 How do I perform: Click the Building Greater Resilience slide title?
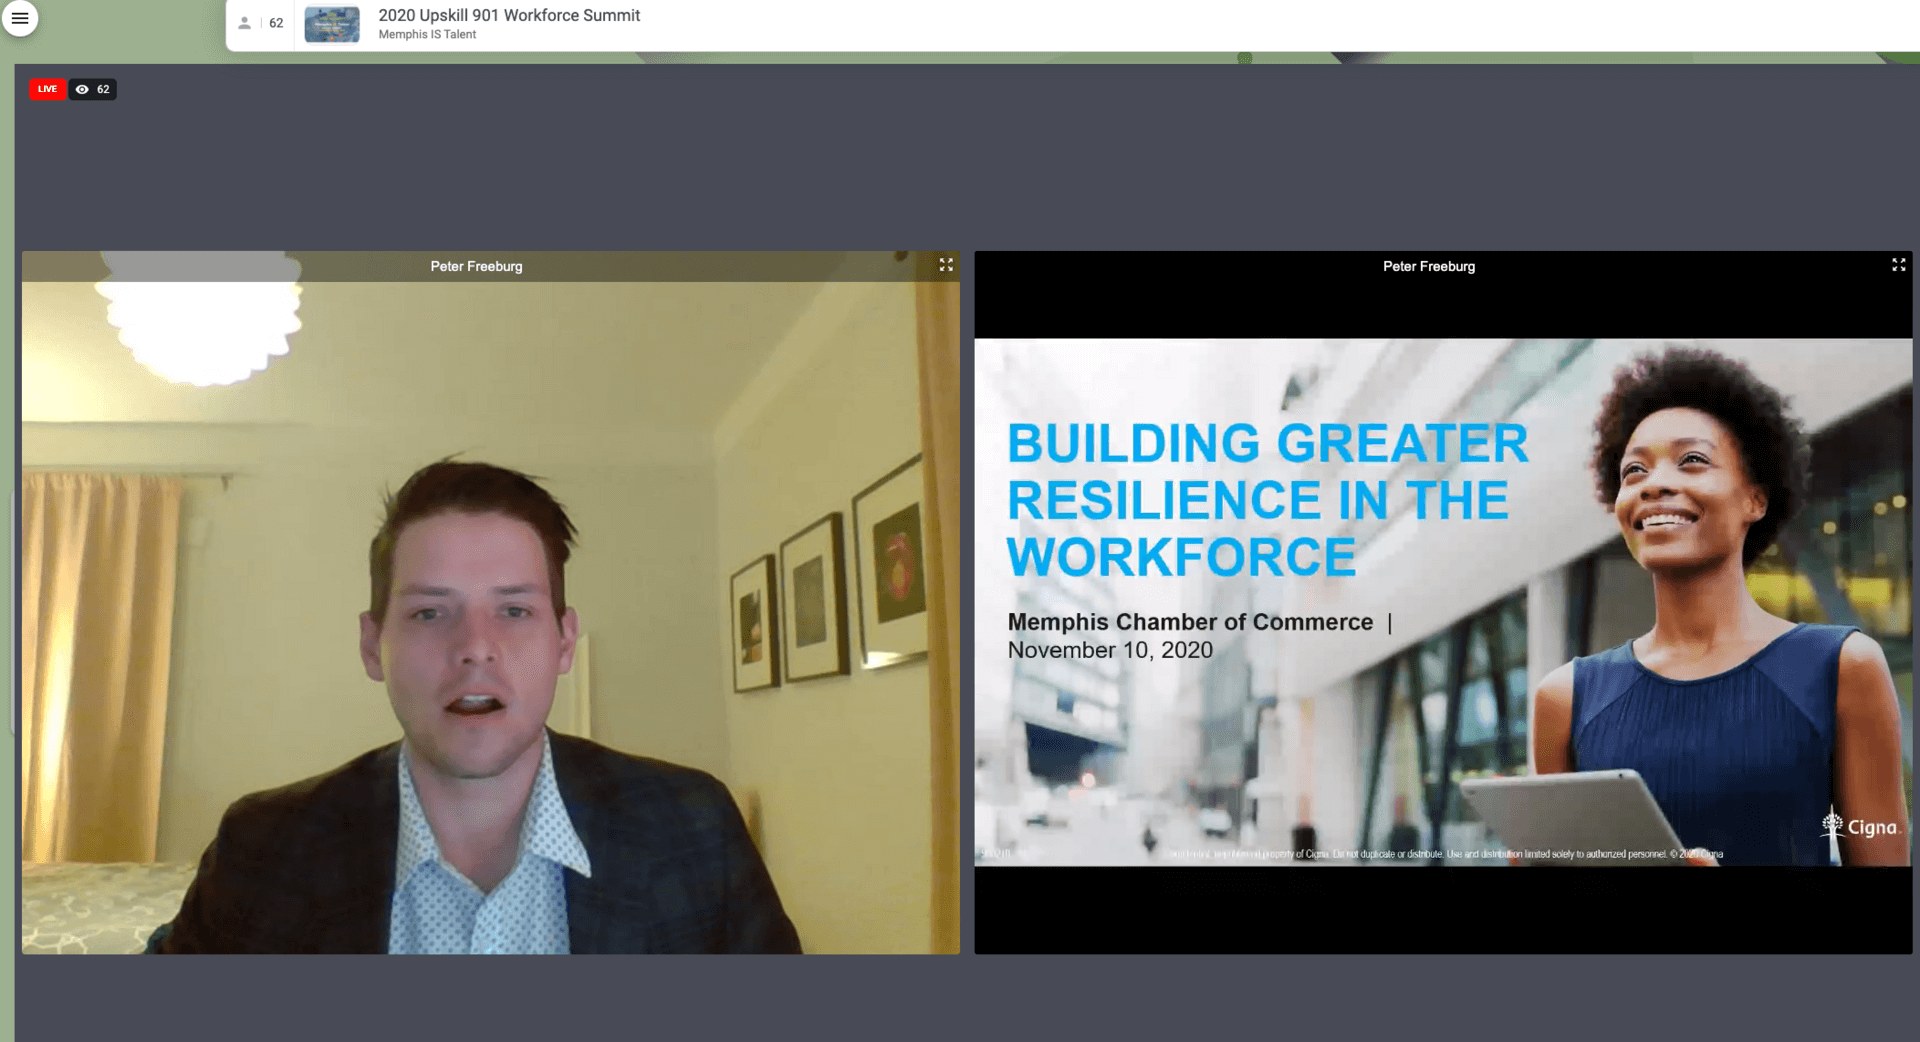click(x=1266, y=500)
